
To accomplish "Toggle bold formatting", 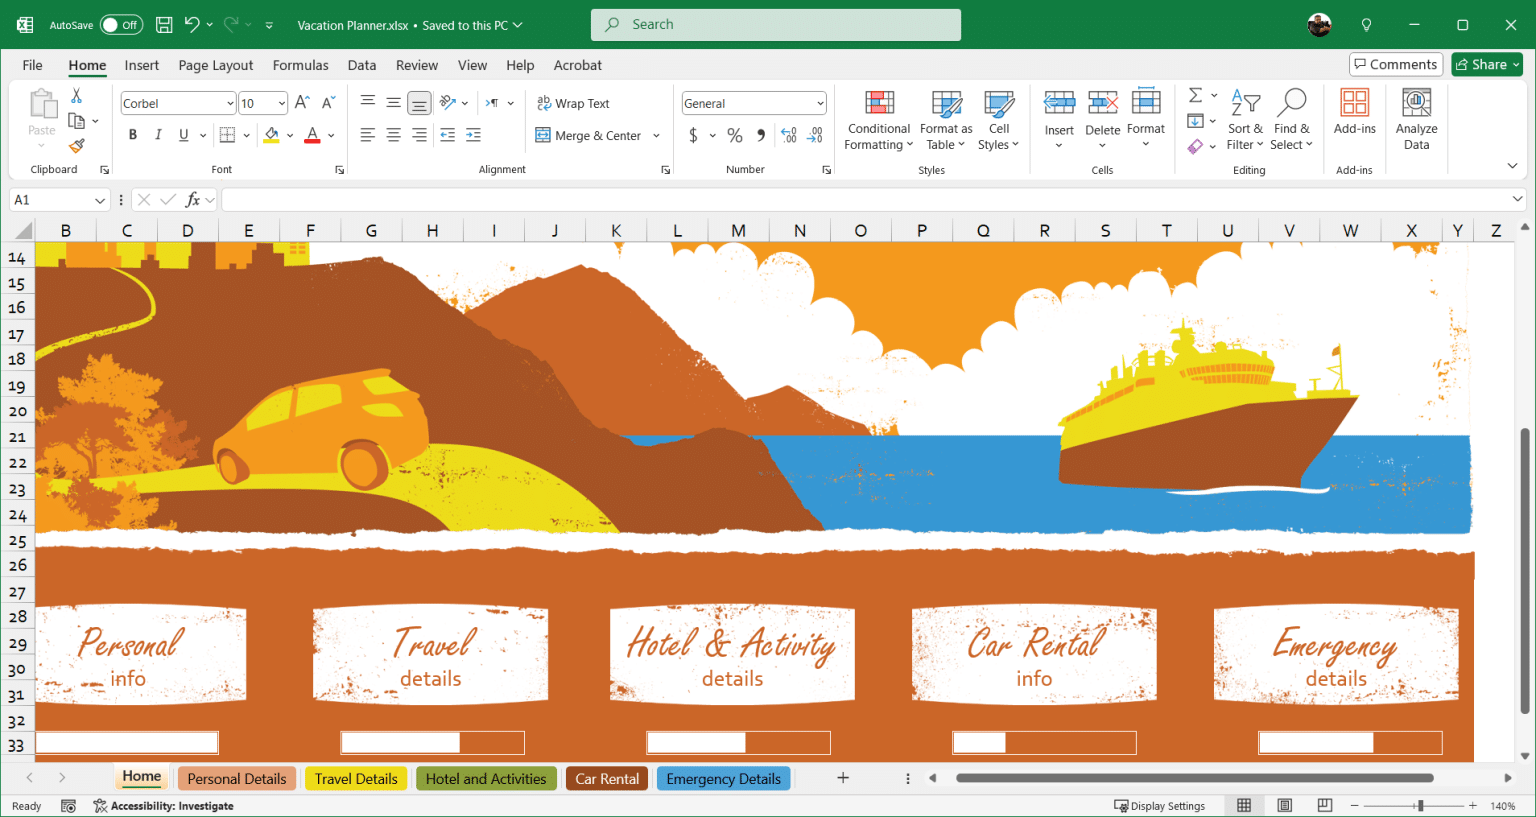I will point(133,134).
